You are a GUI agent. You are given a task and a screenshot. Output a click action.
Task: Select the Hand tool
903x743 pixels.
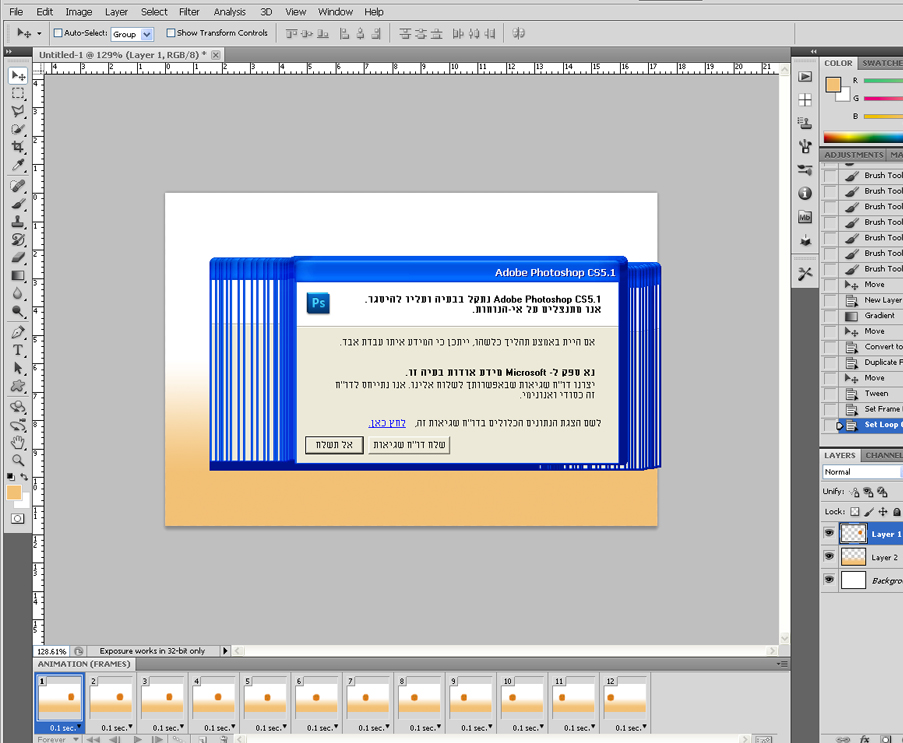coord(18,442)
